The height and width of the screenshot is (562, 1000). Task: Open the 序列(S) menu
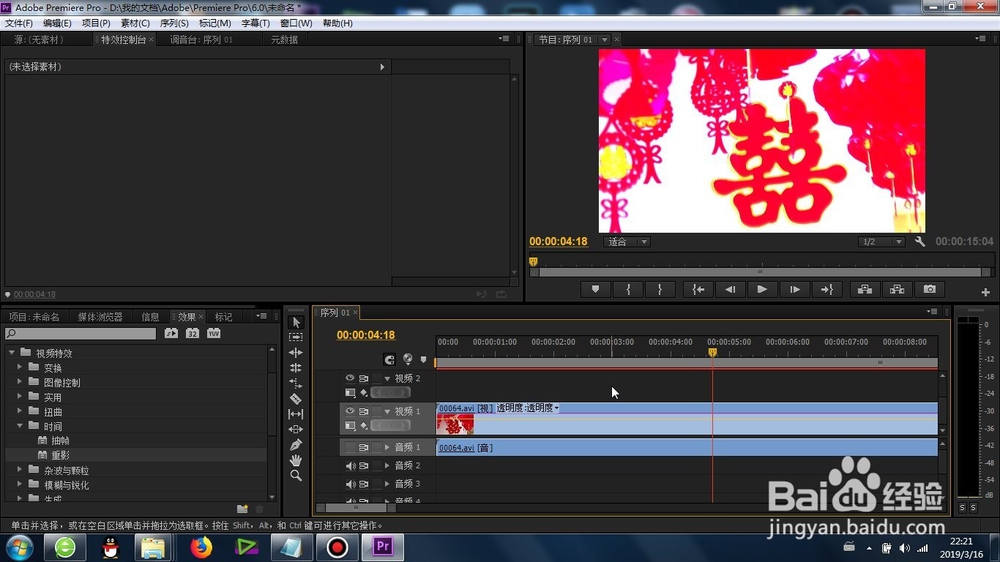pos(174,23)
